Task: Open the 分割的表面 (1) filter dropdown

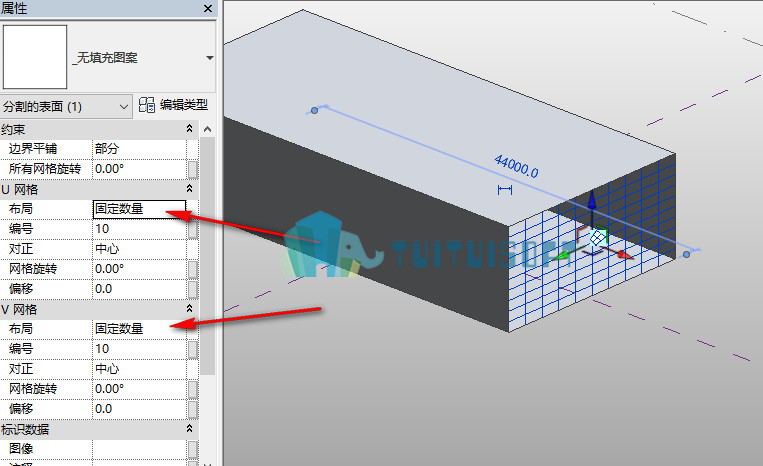Action: point(66,106)
